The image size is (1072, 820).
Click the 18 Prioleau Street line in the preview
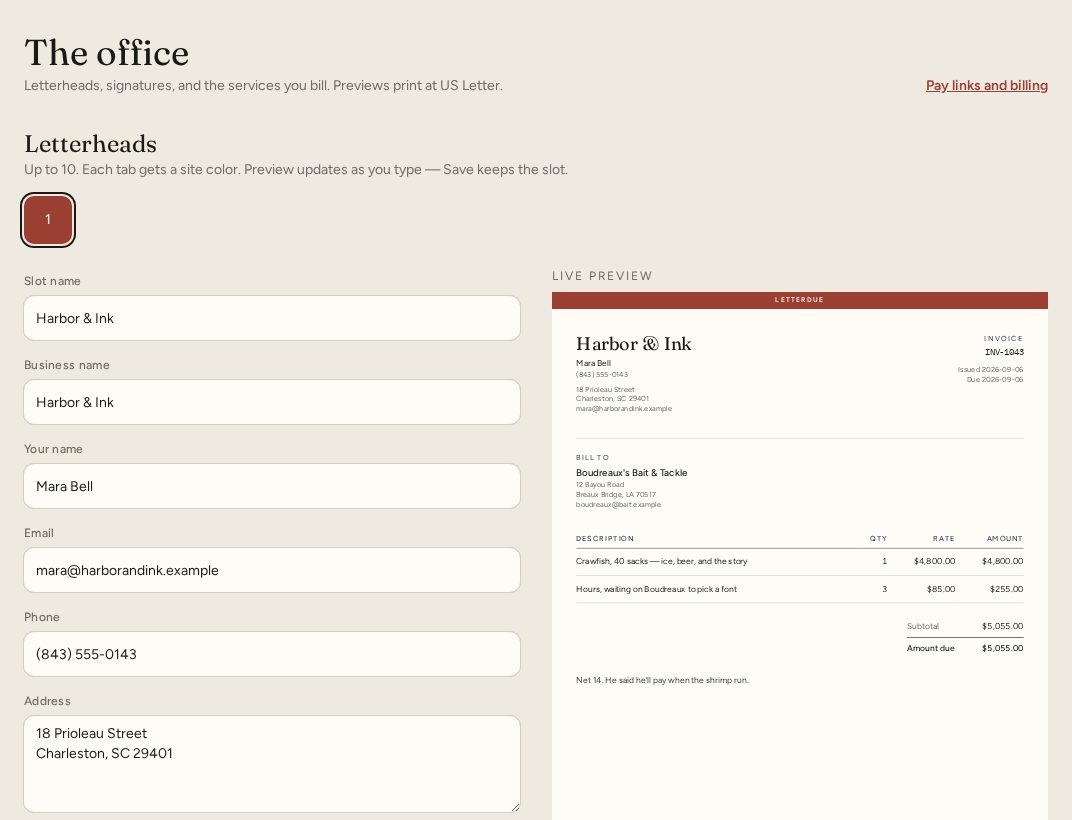(x=605, y=390)
